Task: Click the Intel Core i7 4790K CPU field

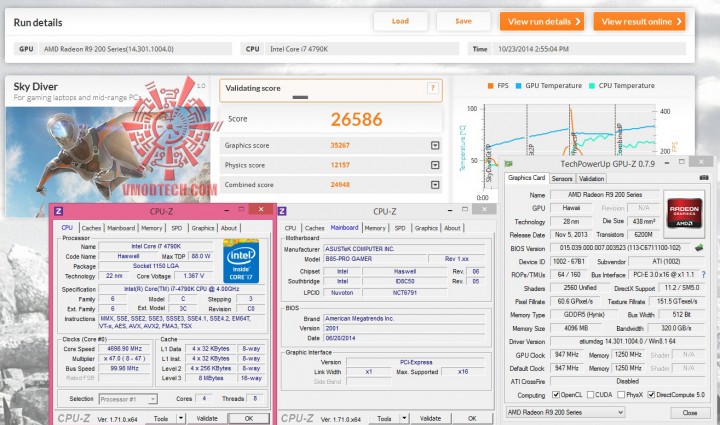Action: (x=362, y=49)
